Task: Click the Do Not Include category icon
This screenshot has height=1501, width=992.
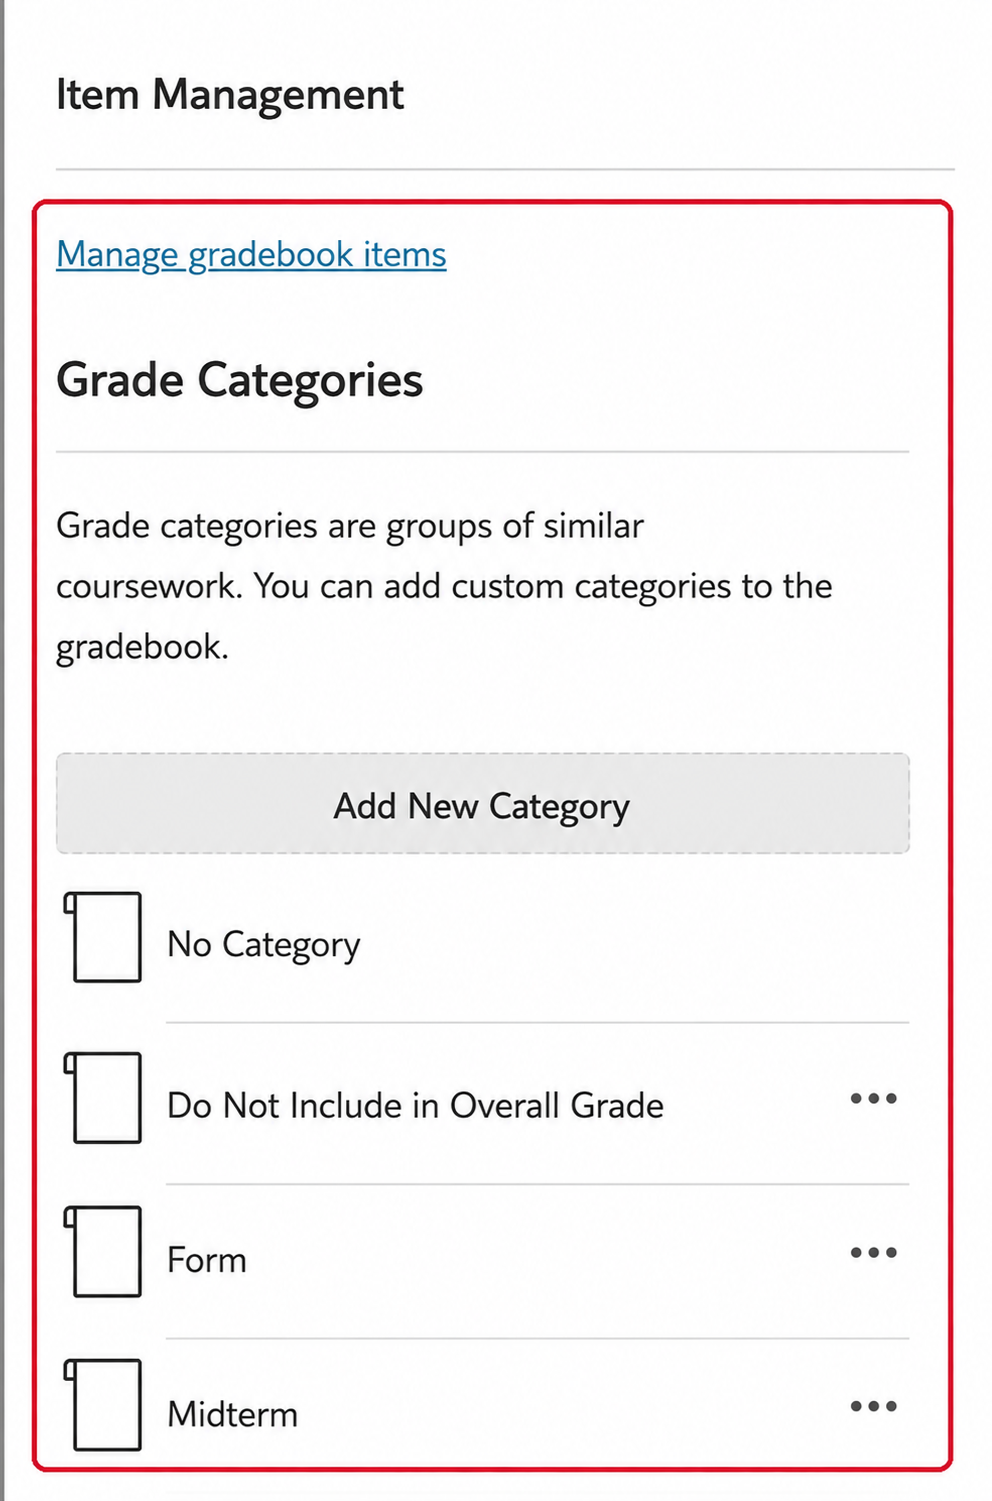Action: click(103, 1097)
